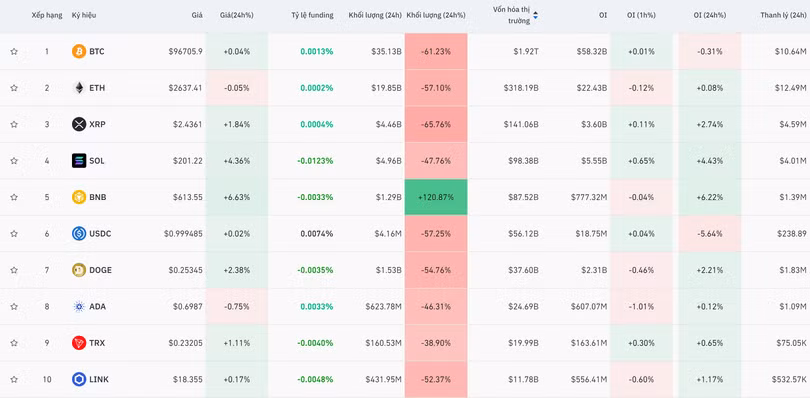Click the Solana coin logo

(79, 161)
